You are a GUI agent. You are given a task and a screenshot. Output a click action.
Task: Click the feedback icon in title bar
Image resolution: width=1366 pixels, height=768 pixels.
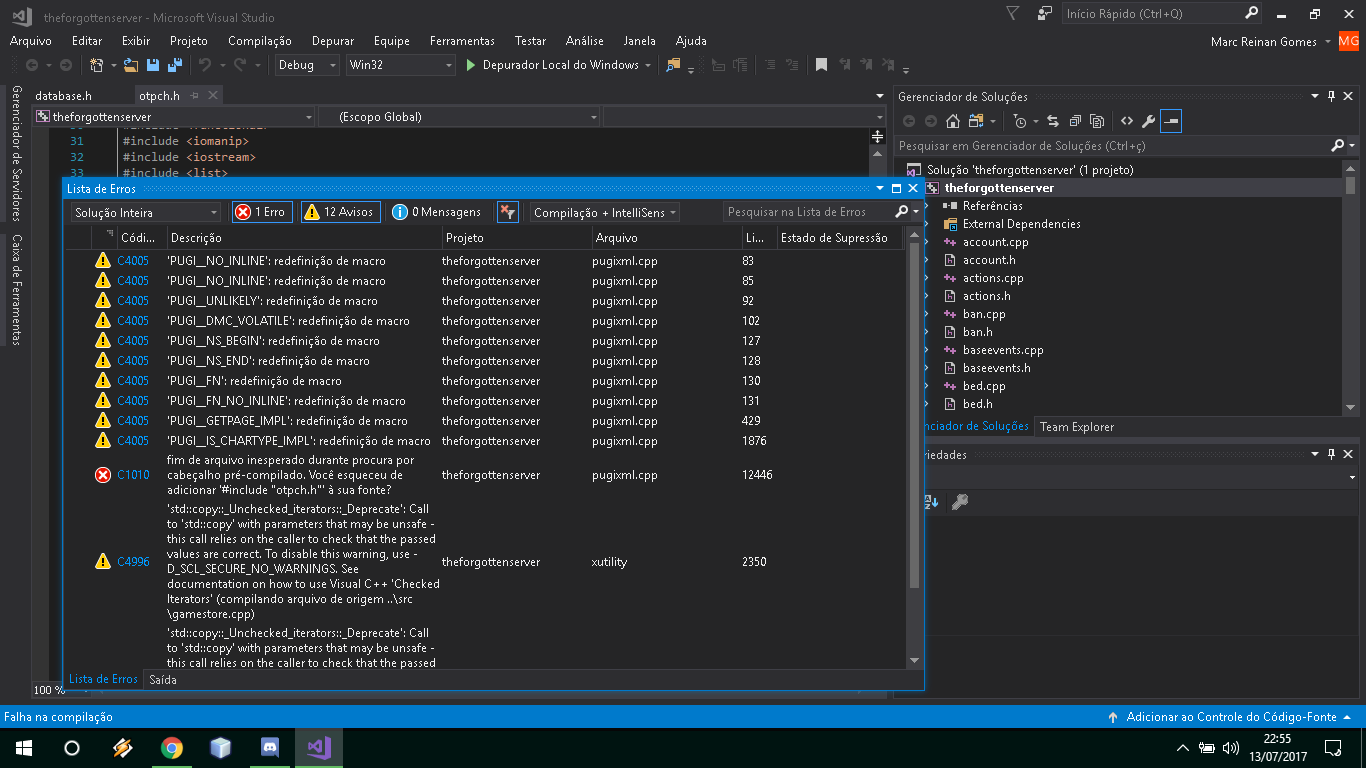[1045, 14]
